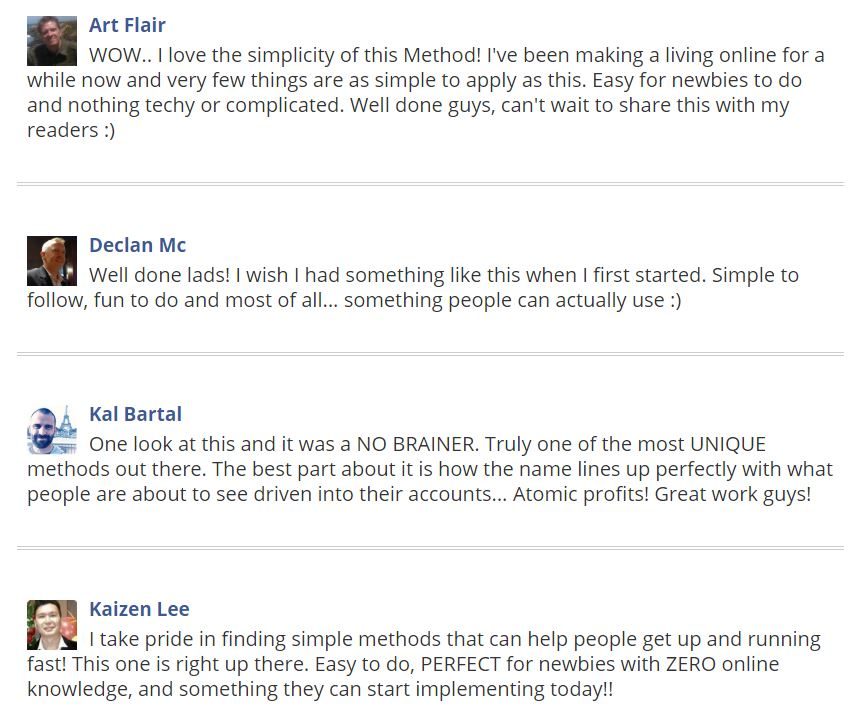Click the Kal Bartal name link

135,414
